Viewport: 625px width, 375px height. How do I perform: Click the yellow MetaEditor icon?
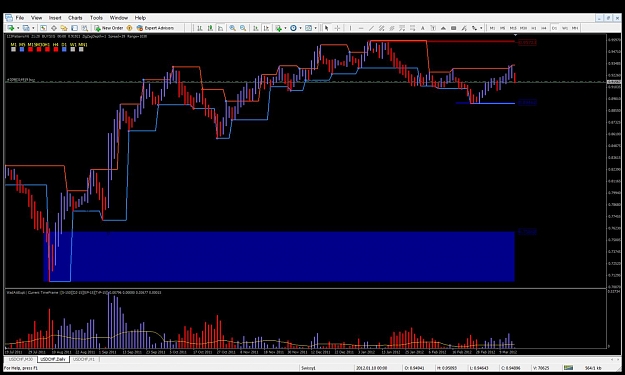coord(129,28)
